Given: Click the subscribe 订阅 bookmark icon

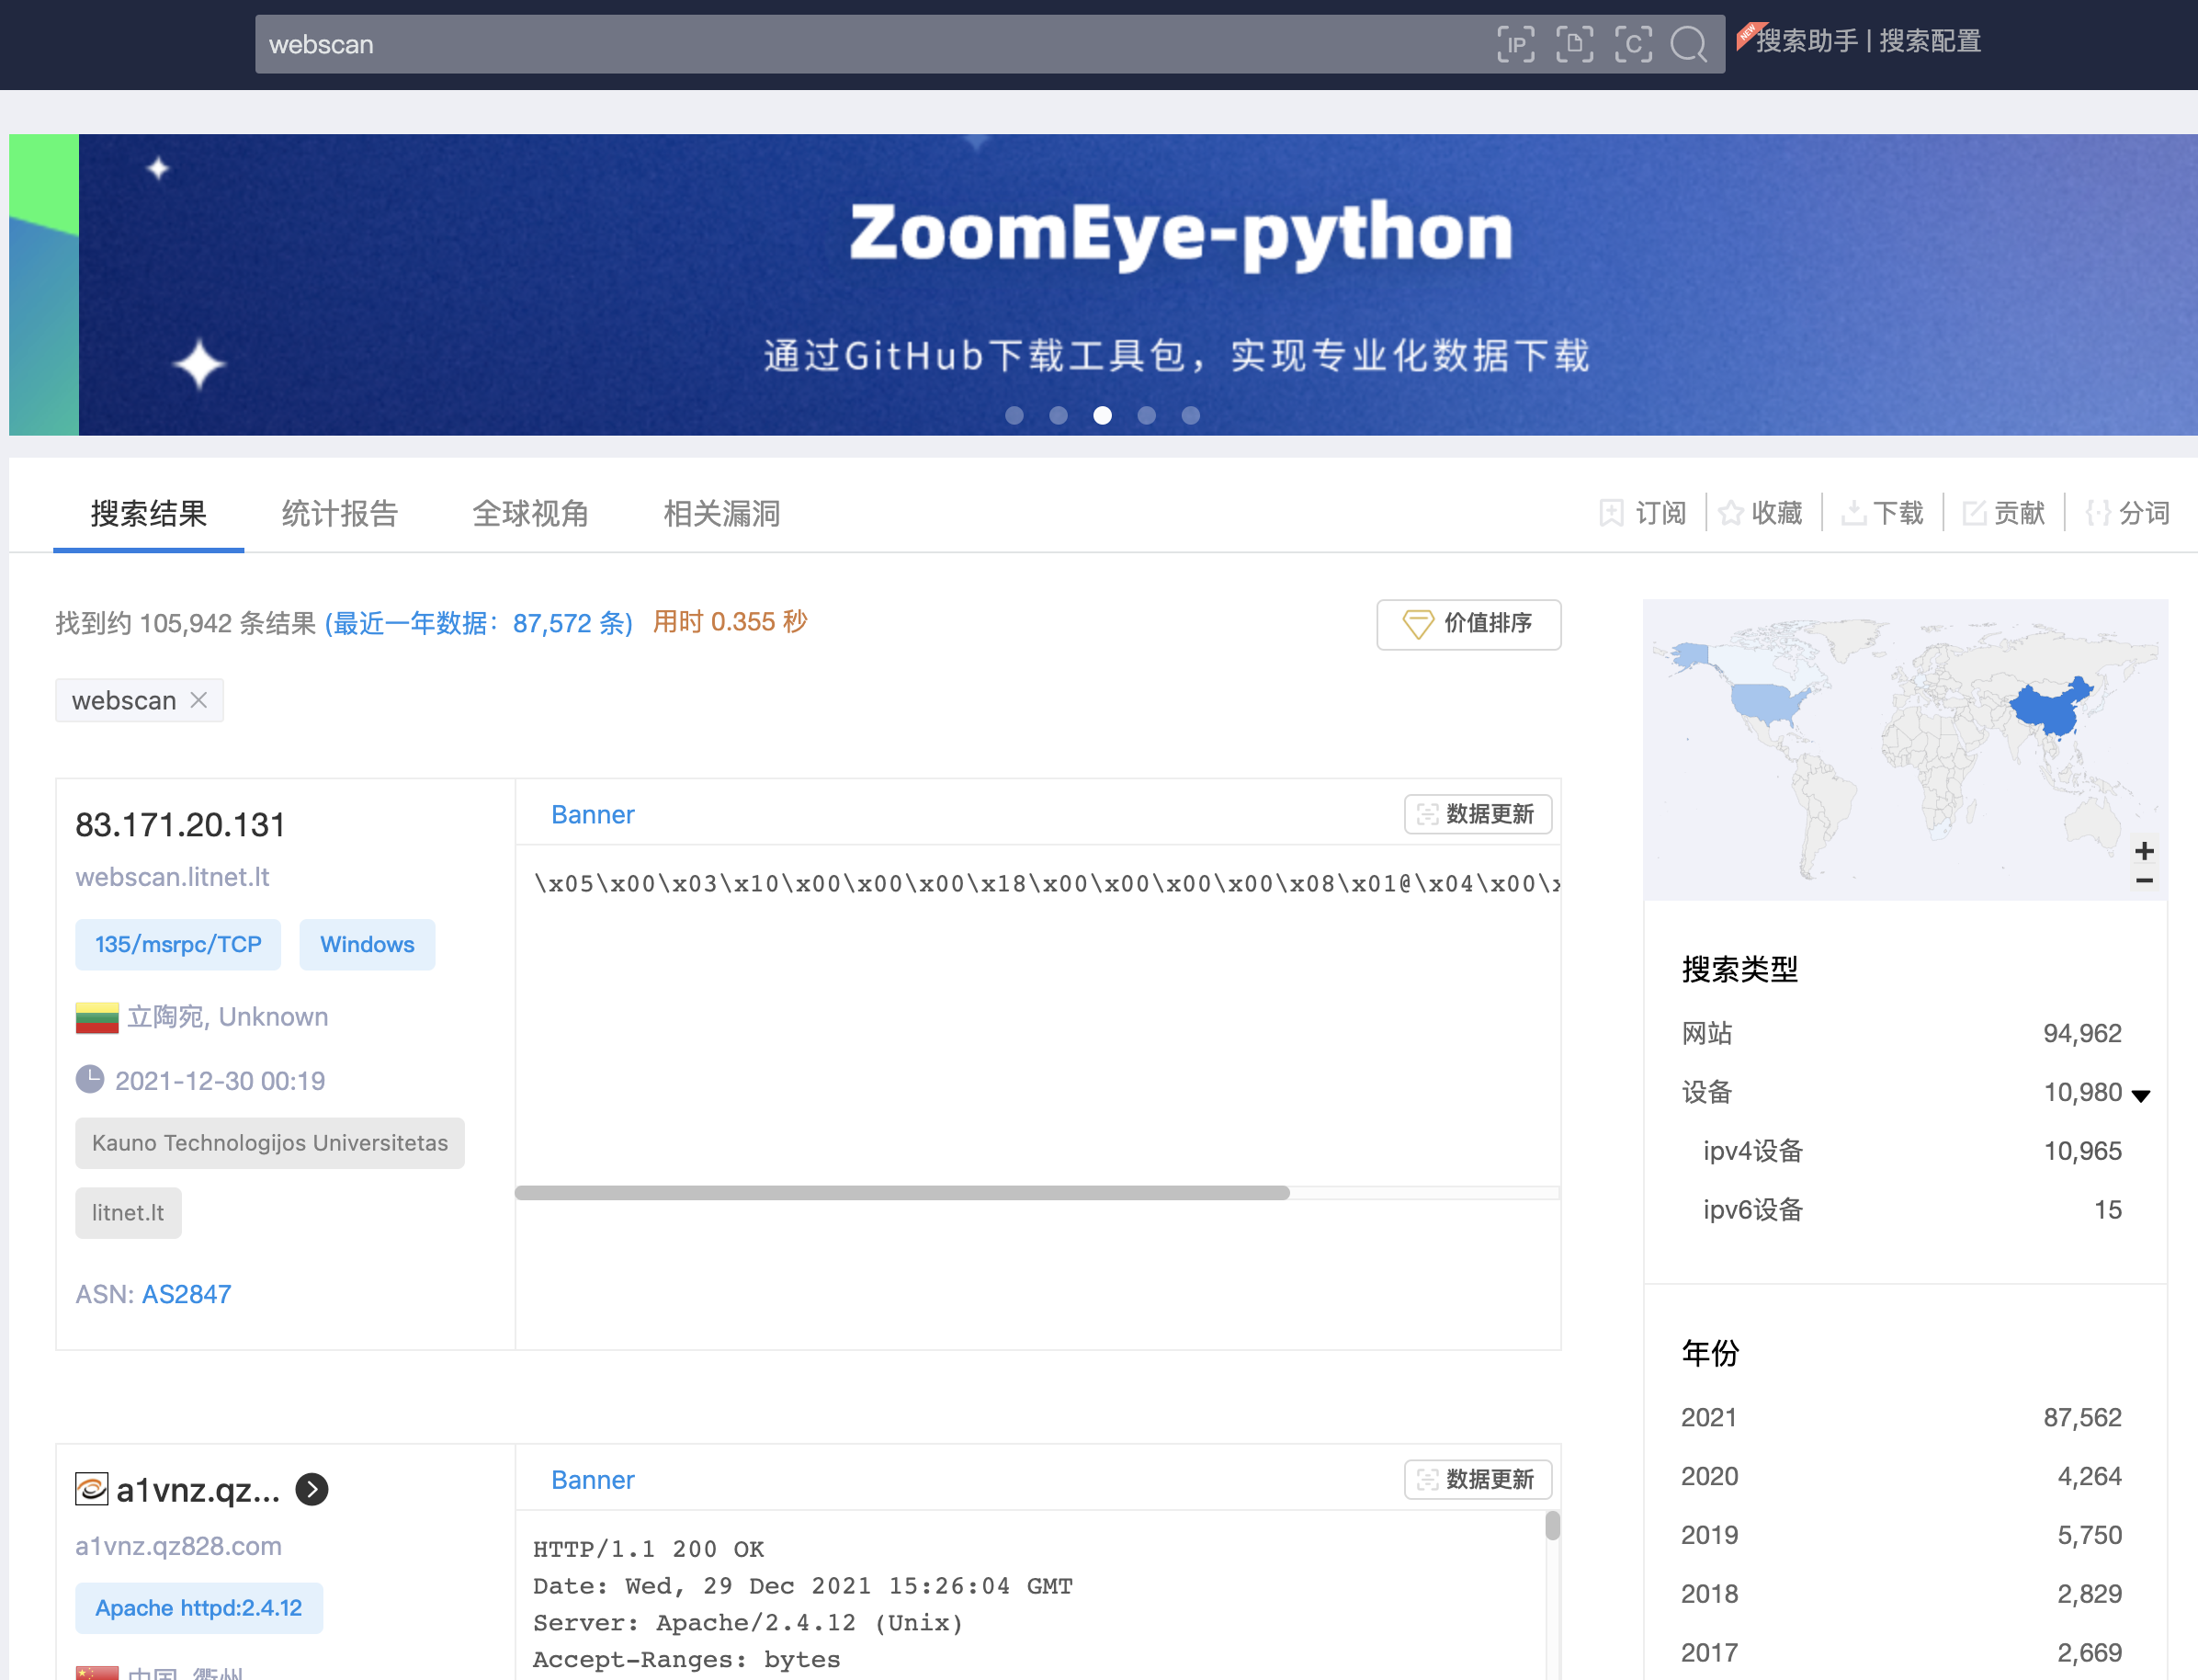Looking at the screenshot, I should 1611,513.
